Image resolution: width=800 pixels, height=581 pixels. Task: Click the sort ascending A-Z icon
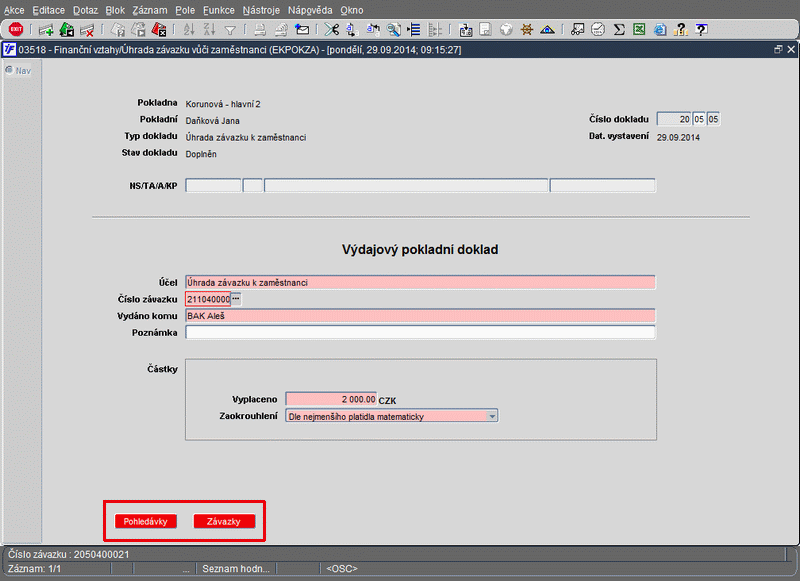click(189, 30)
